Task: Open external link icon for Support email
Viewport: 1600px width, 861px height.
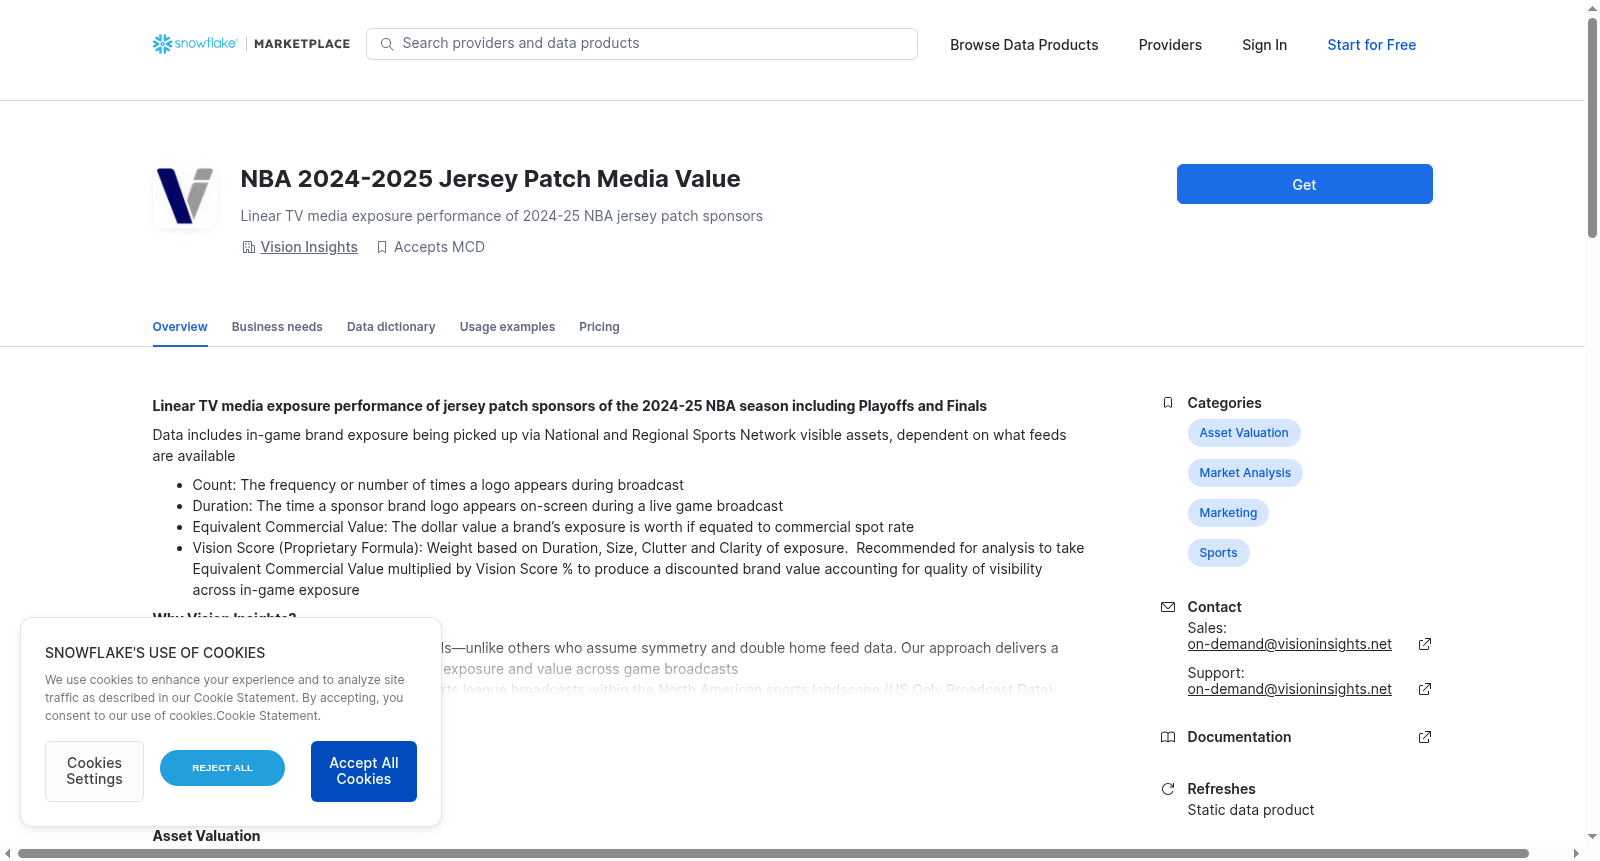Action: [x=1425, y=689]
